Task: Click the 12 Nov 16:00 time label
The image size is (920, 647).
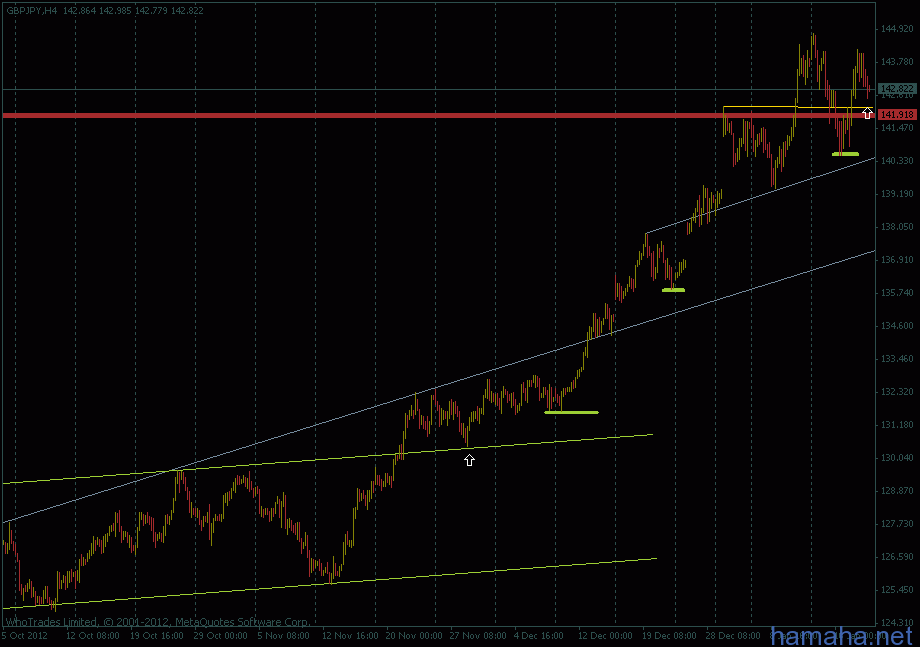Action: (350, 635)
